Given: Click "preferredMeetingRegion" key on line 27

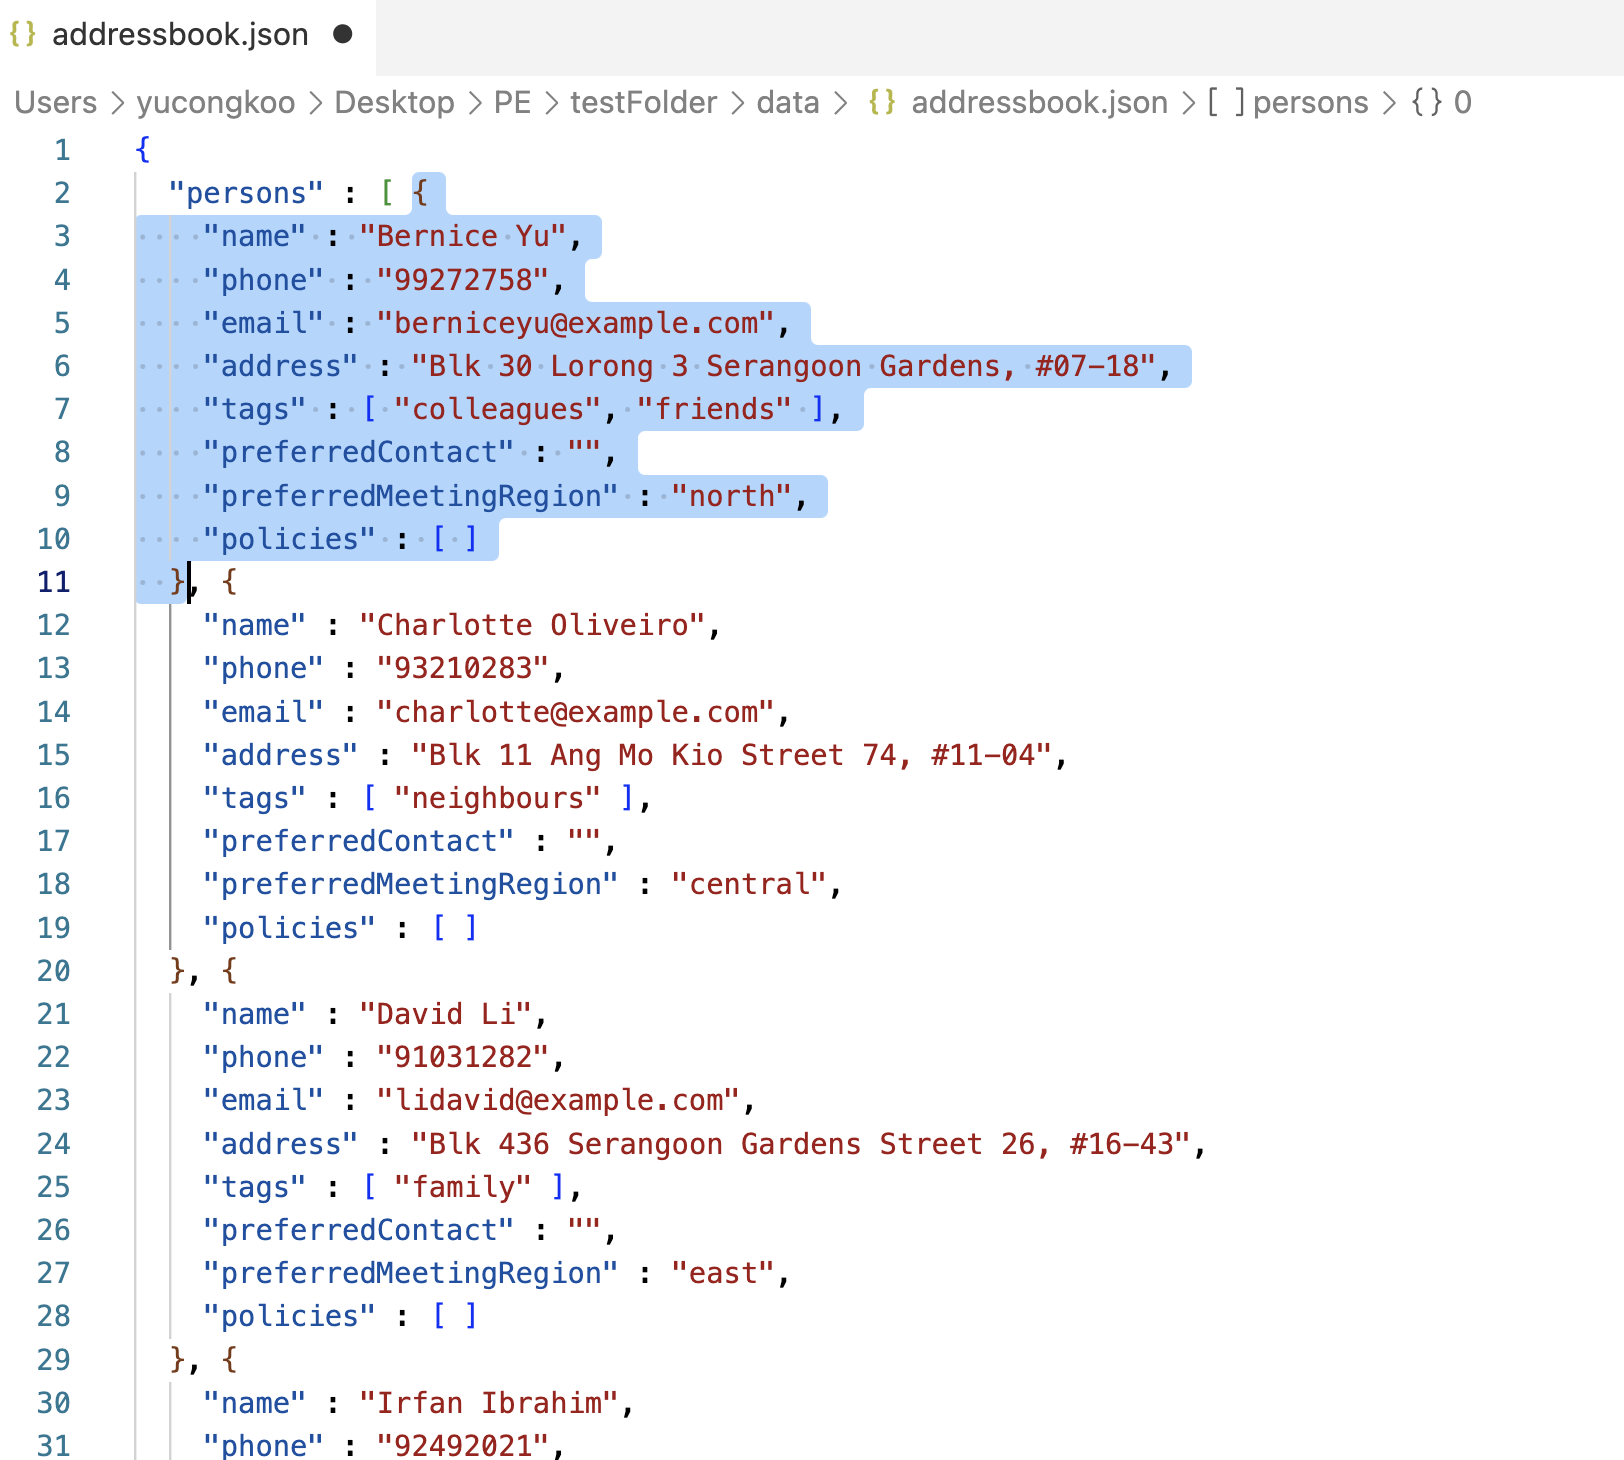Looking at the screenshot, I should tap(410, 1273).
